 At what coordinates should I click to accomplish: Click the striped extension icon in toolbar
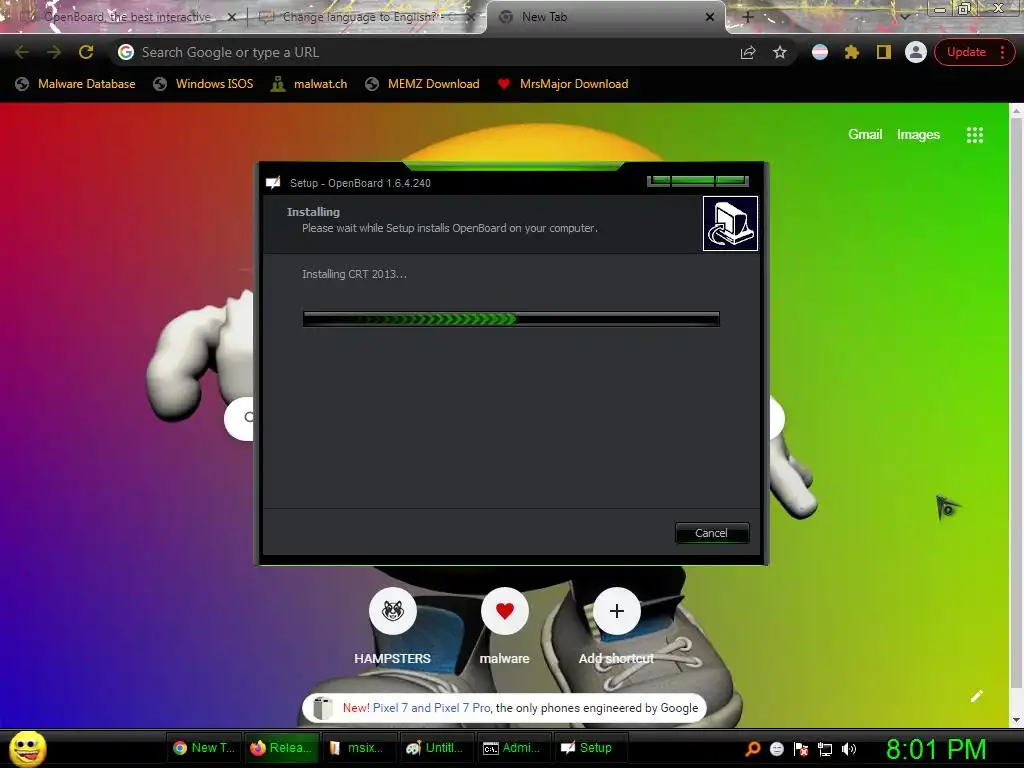point(820,52)
